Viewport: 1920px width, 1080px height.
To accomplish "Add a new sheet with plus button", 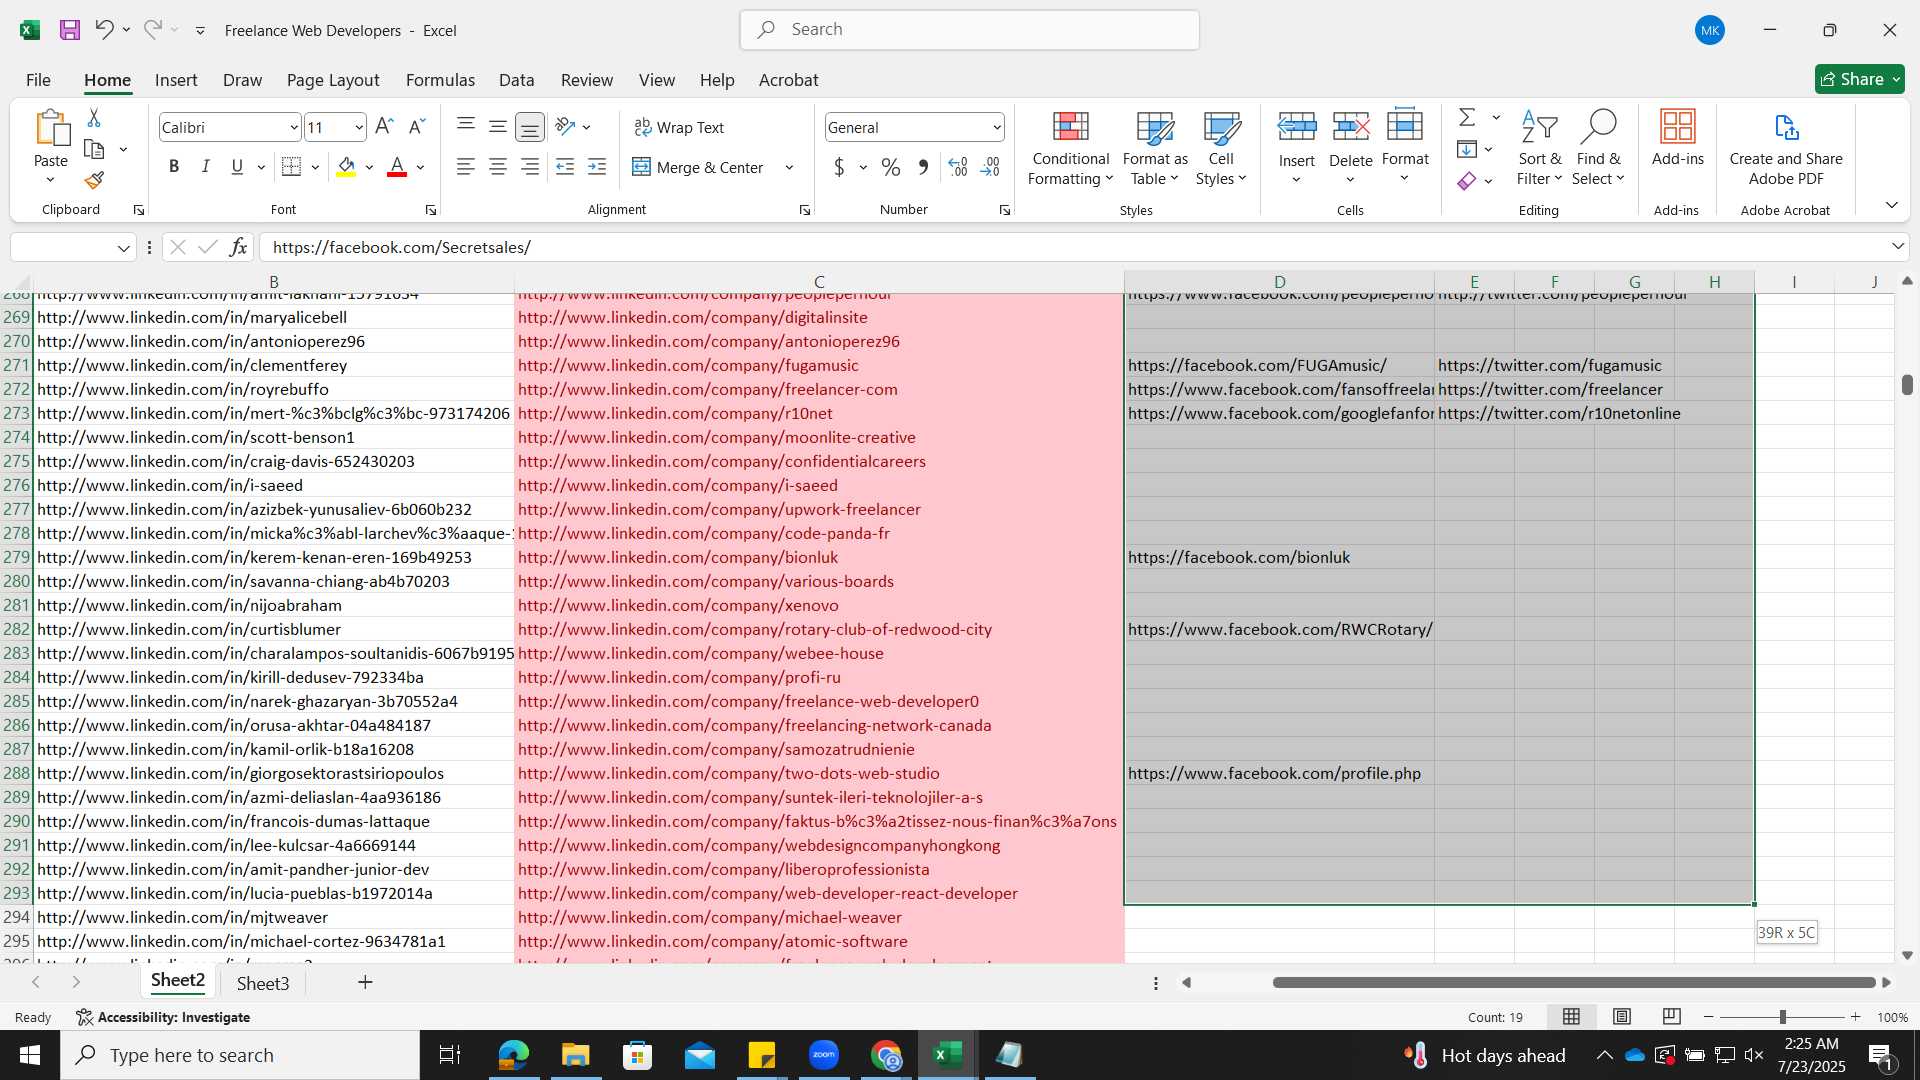I will click(365, 983).
